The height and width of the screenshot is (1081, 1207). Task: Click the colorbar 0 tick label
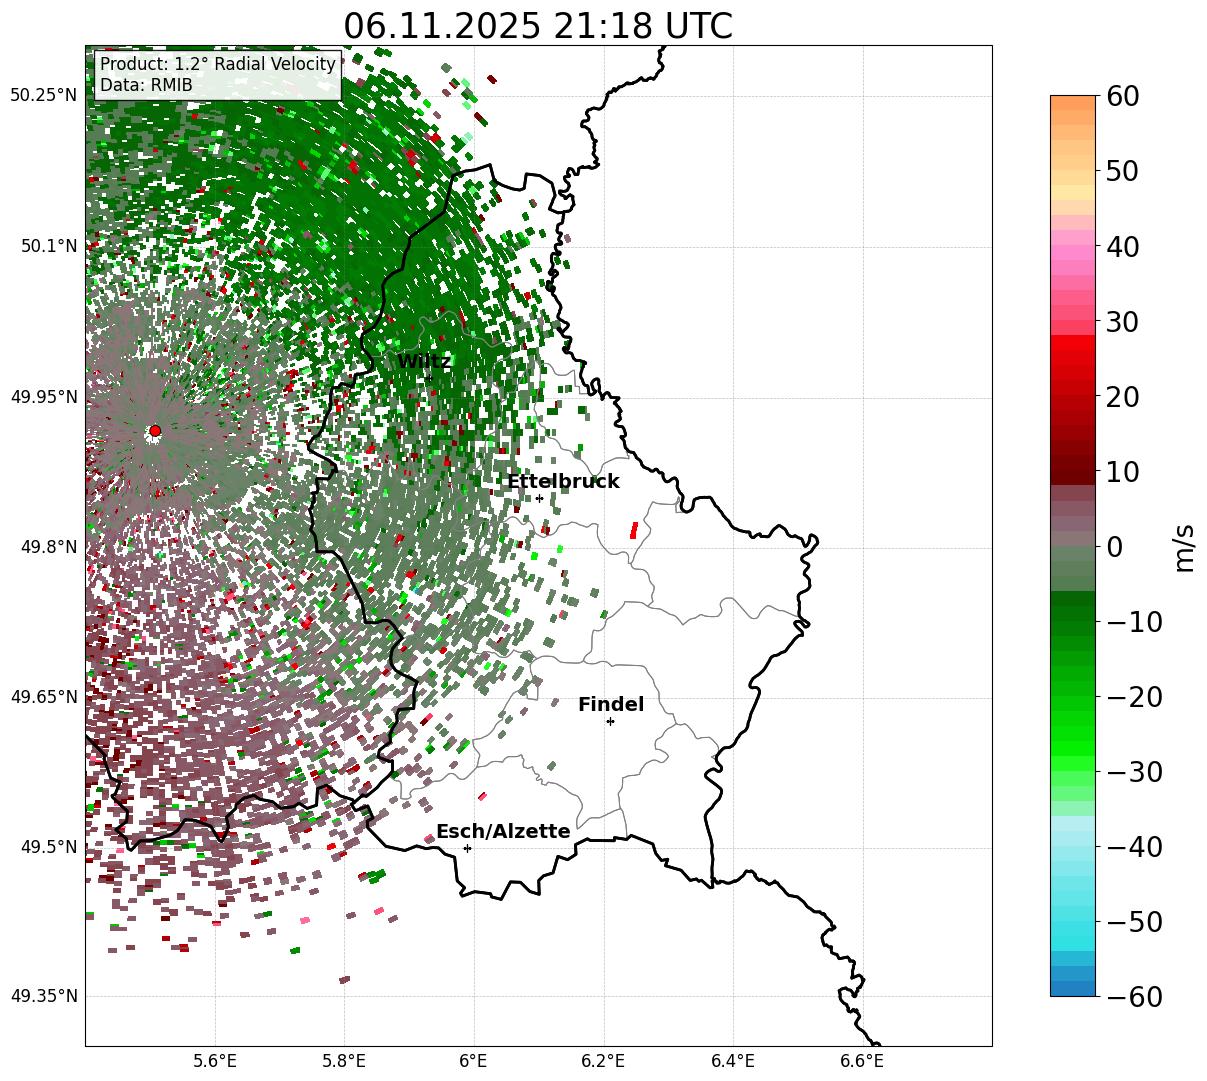(1114, 547)
